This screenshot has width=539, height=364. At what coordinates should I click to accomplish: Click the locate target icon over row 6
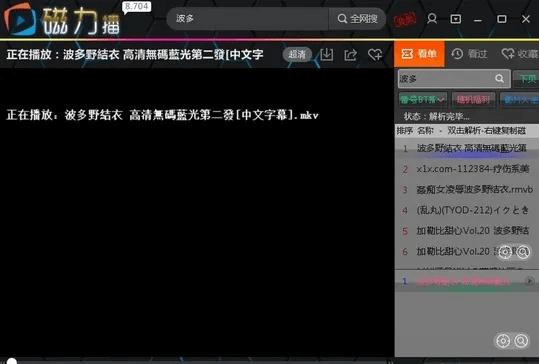505,252
